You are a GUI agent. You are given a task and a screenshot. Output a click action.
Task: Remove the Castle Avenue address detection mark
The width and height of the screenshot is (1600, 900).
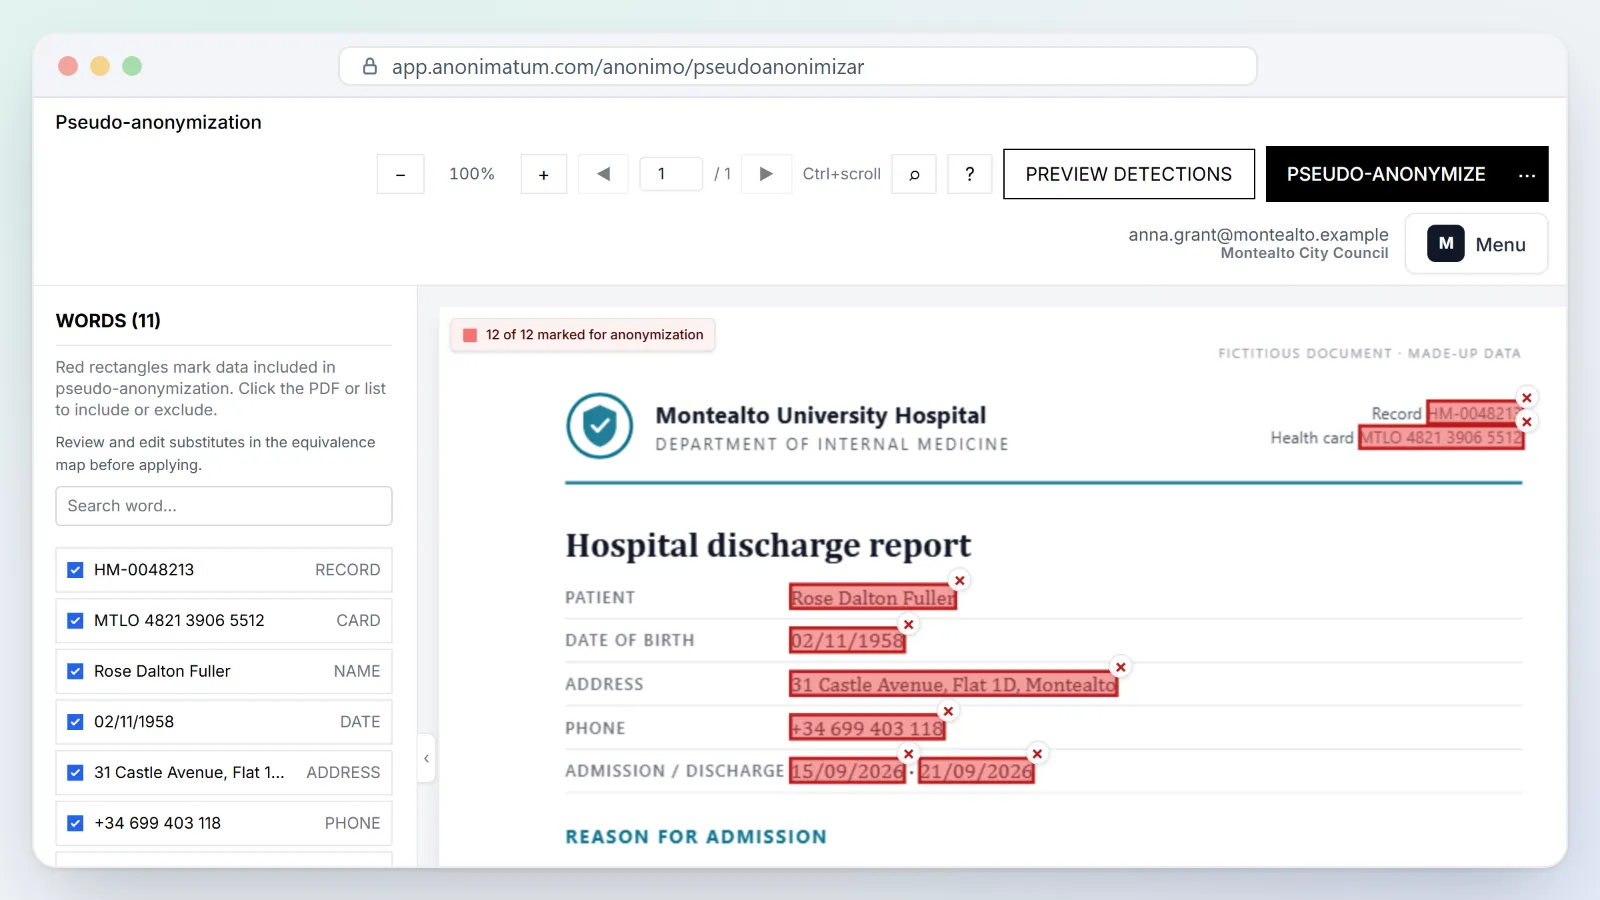tap(1121, 667)
